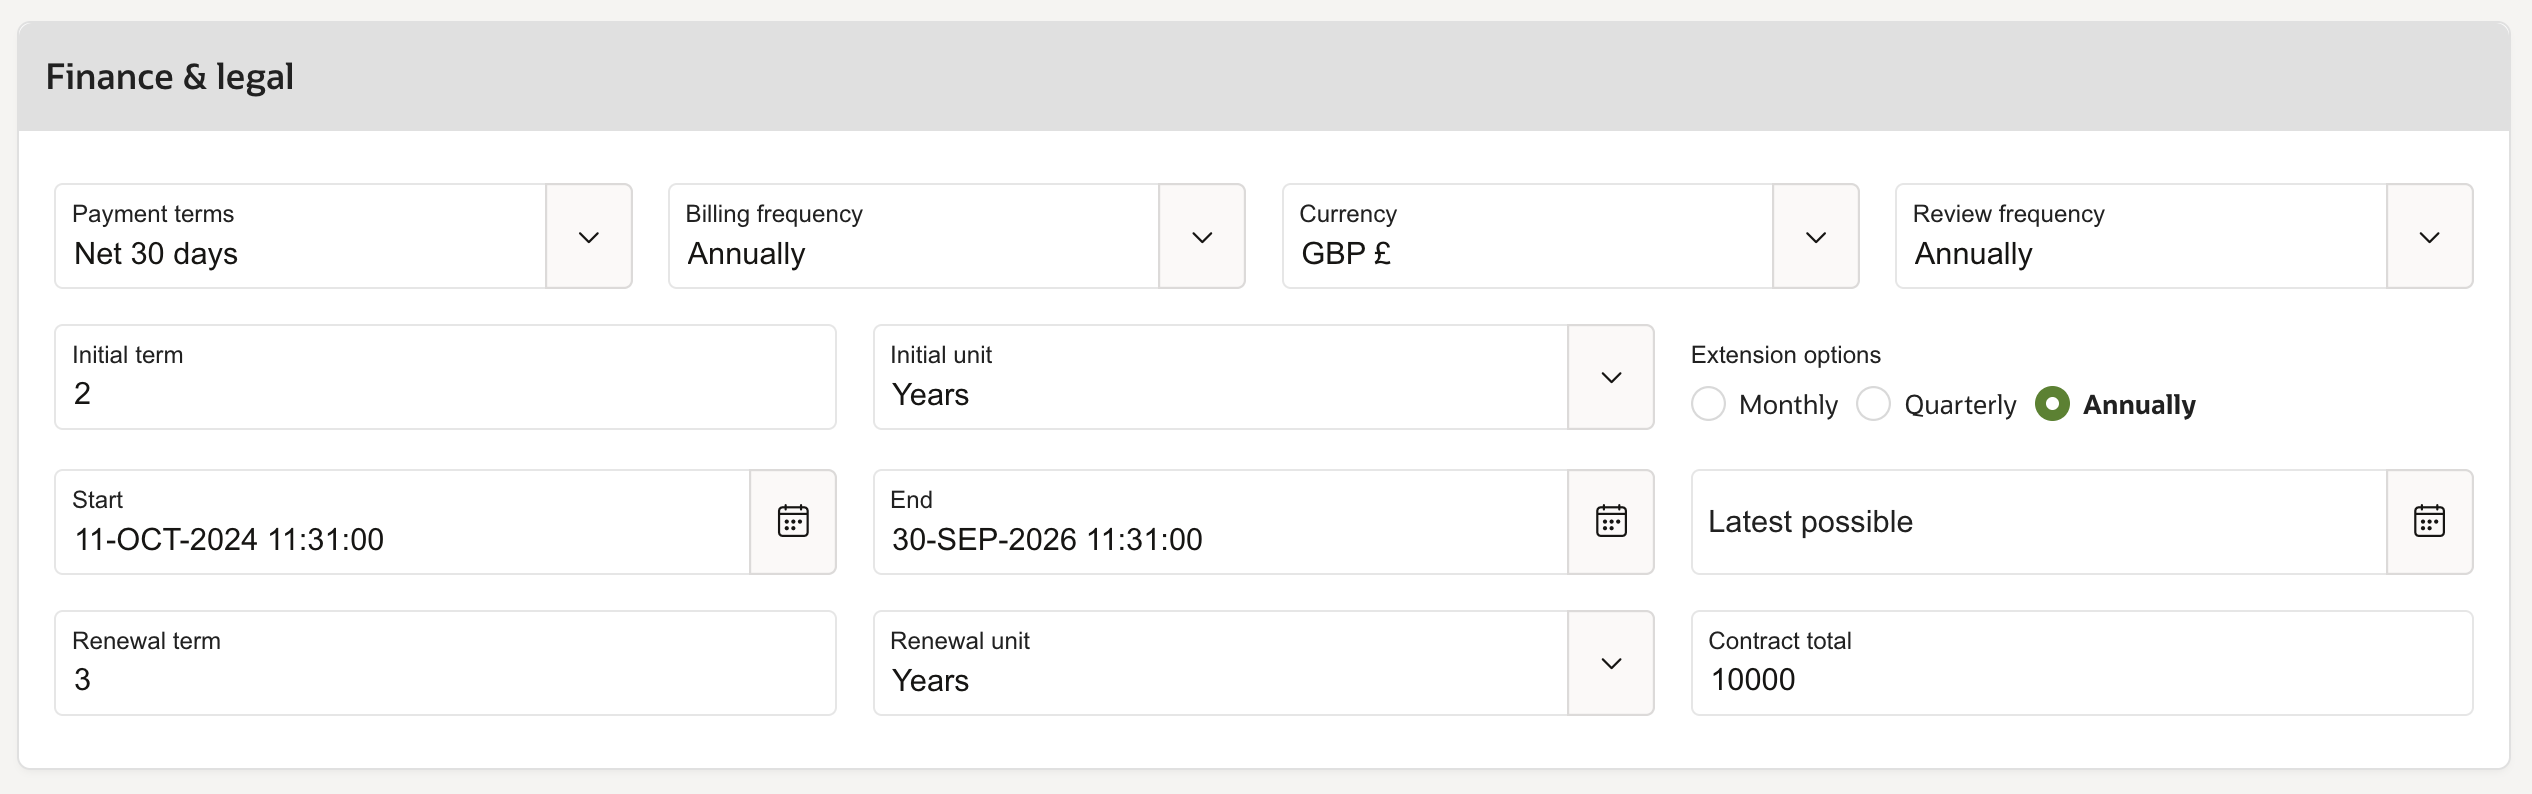Open the Renewal unit dropdown

(1610, 662)
